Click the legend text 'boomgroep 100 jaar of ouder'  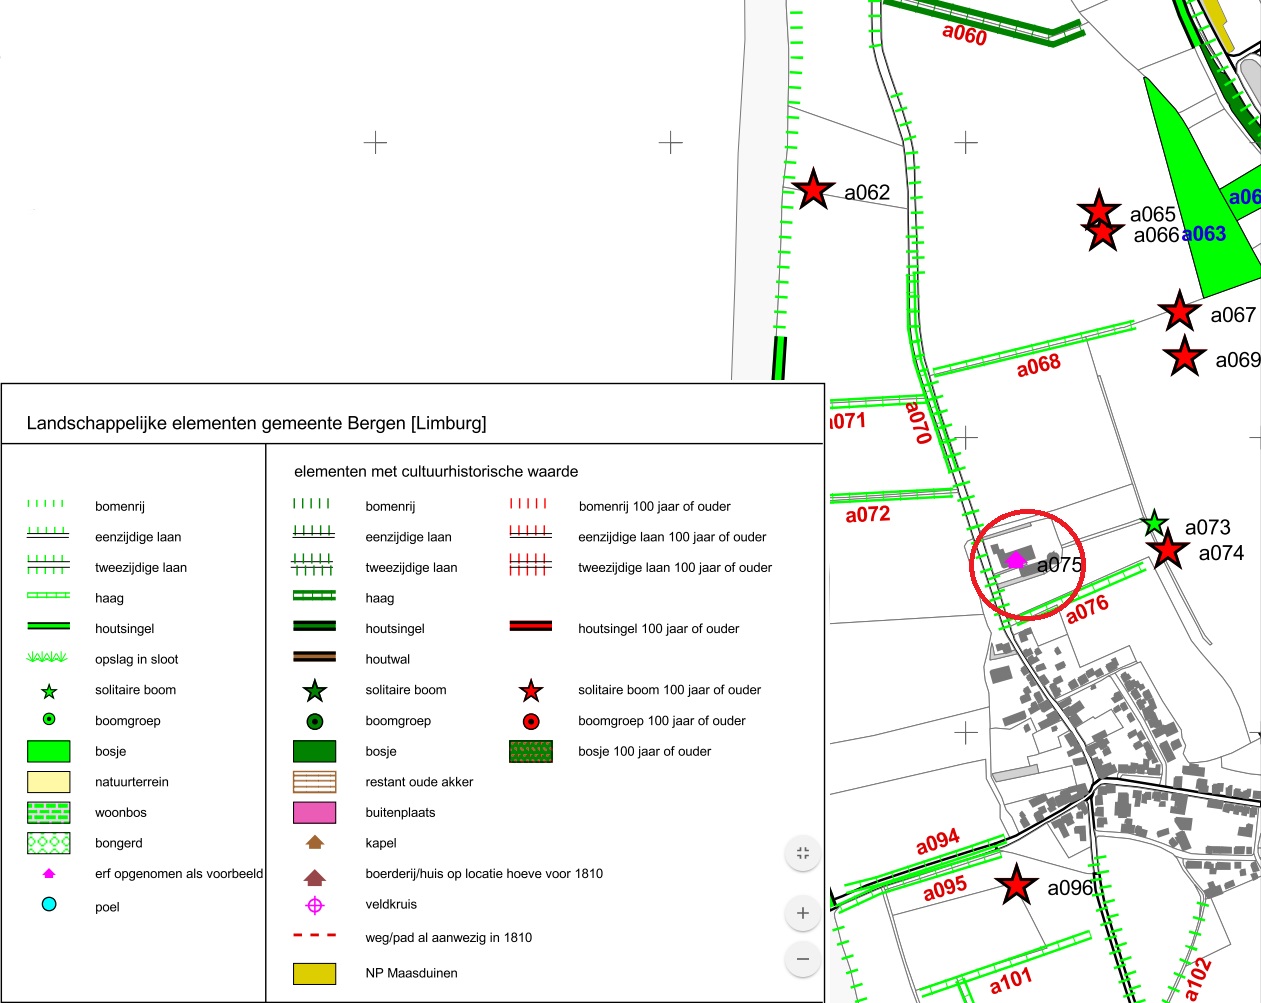point(662,721)
